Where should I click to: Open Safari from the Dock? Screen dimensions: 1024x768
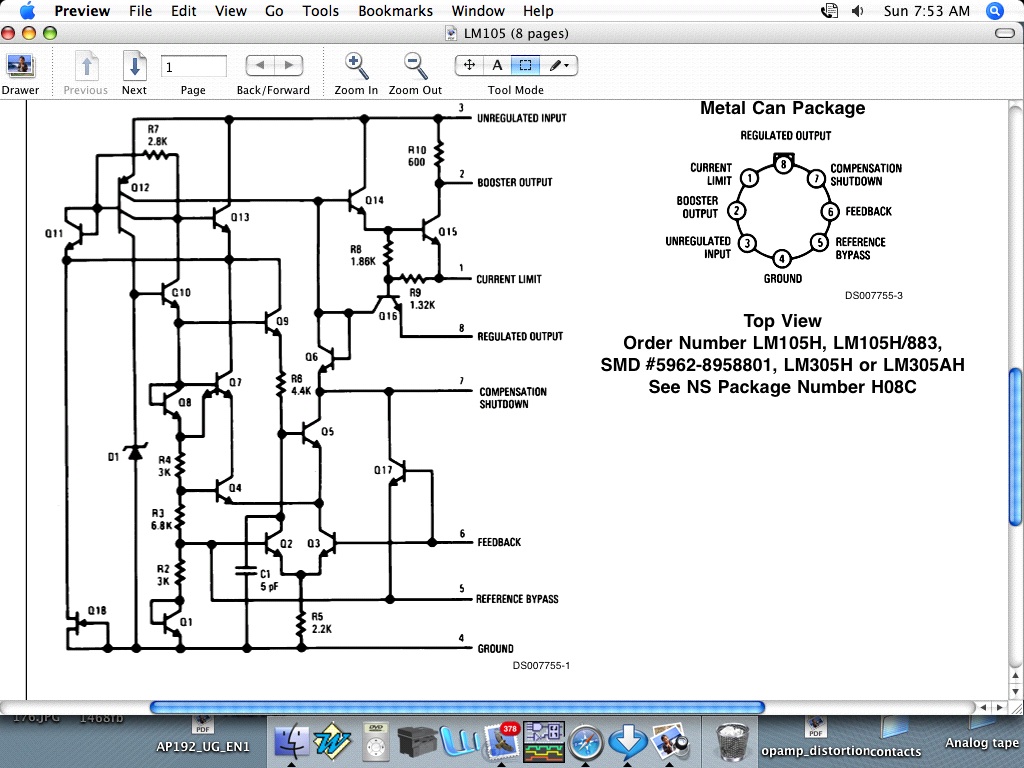pos(586,742)
